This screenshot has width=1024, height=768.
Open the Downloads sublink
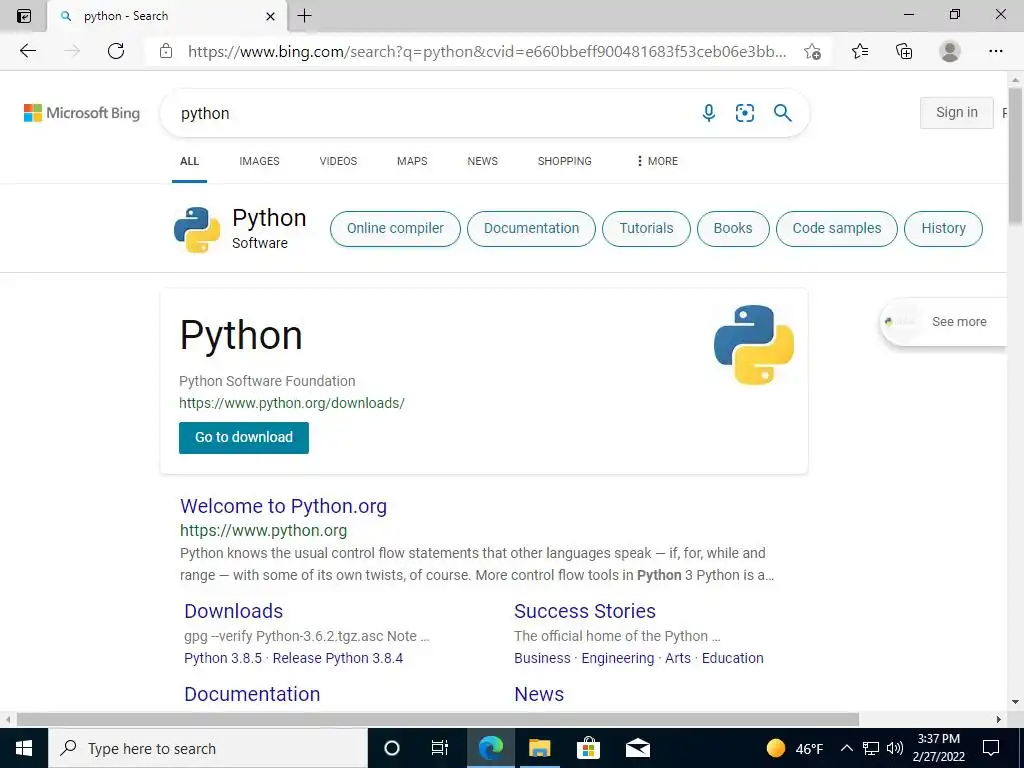point(234,611)
